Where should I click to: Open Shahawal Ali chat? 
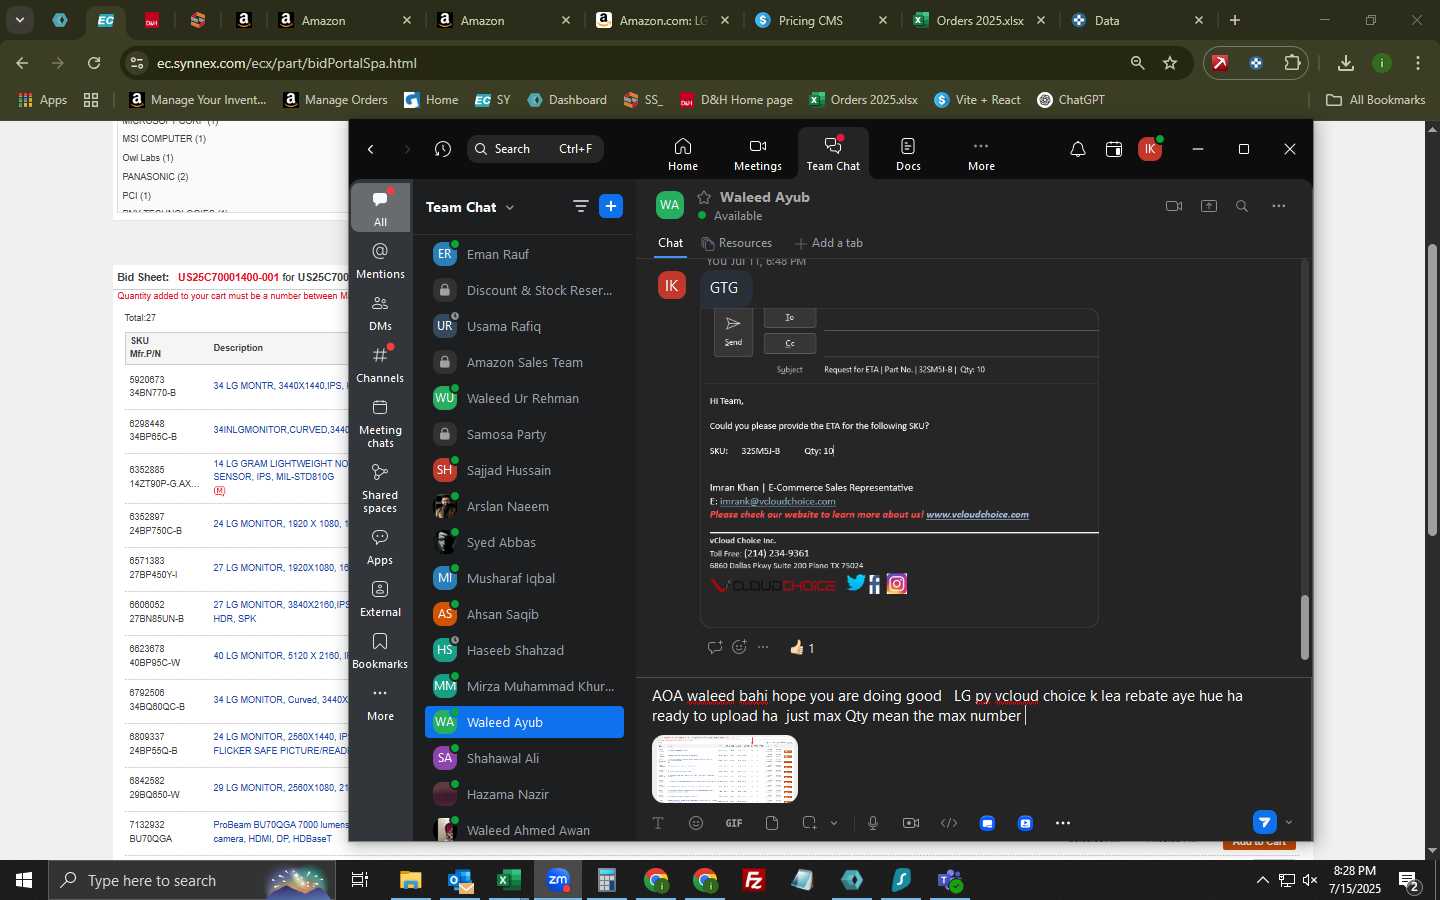click(x=524, y=758)
